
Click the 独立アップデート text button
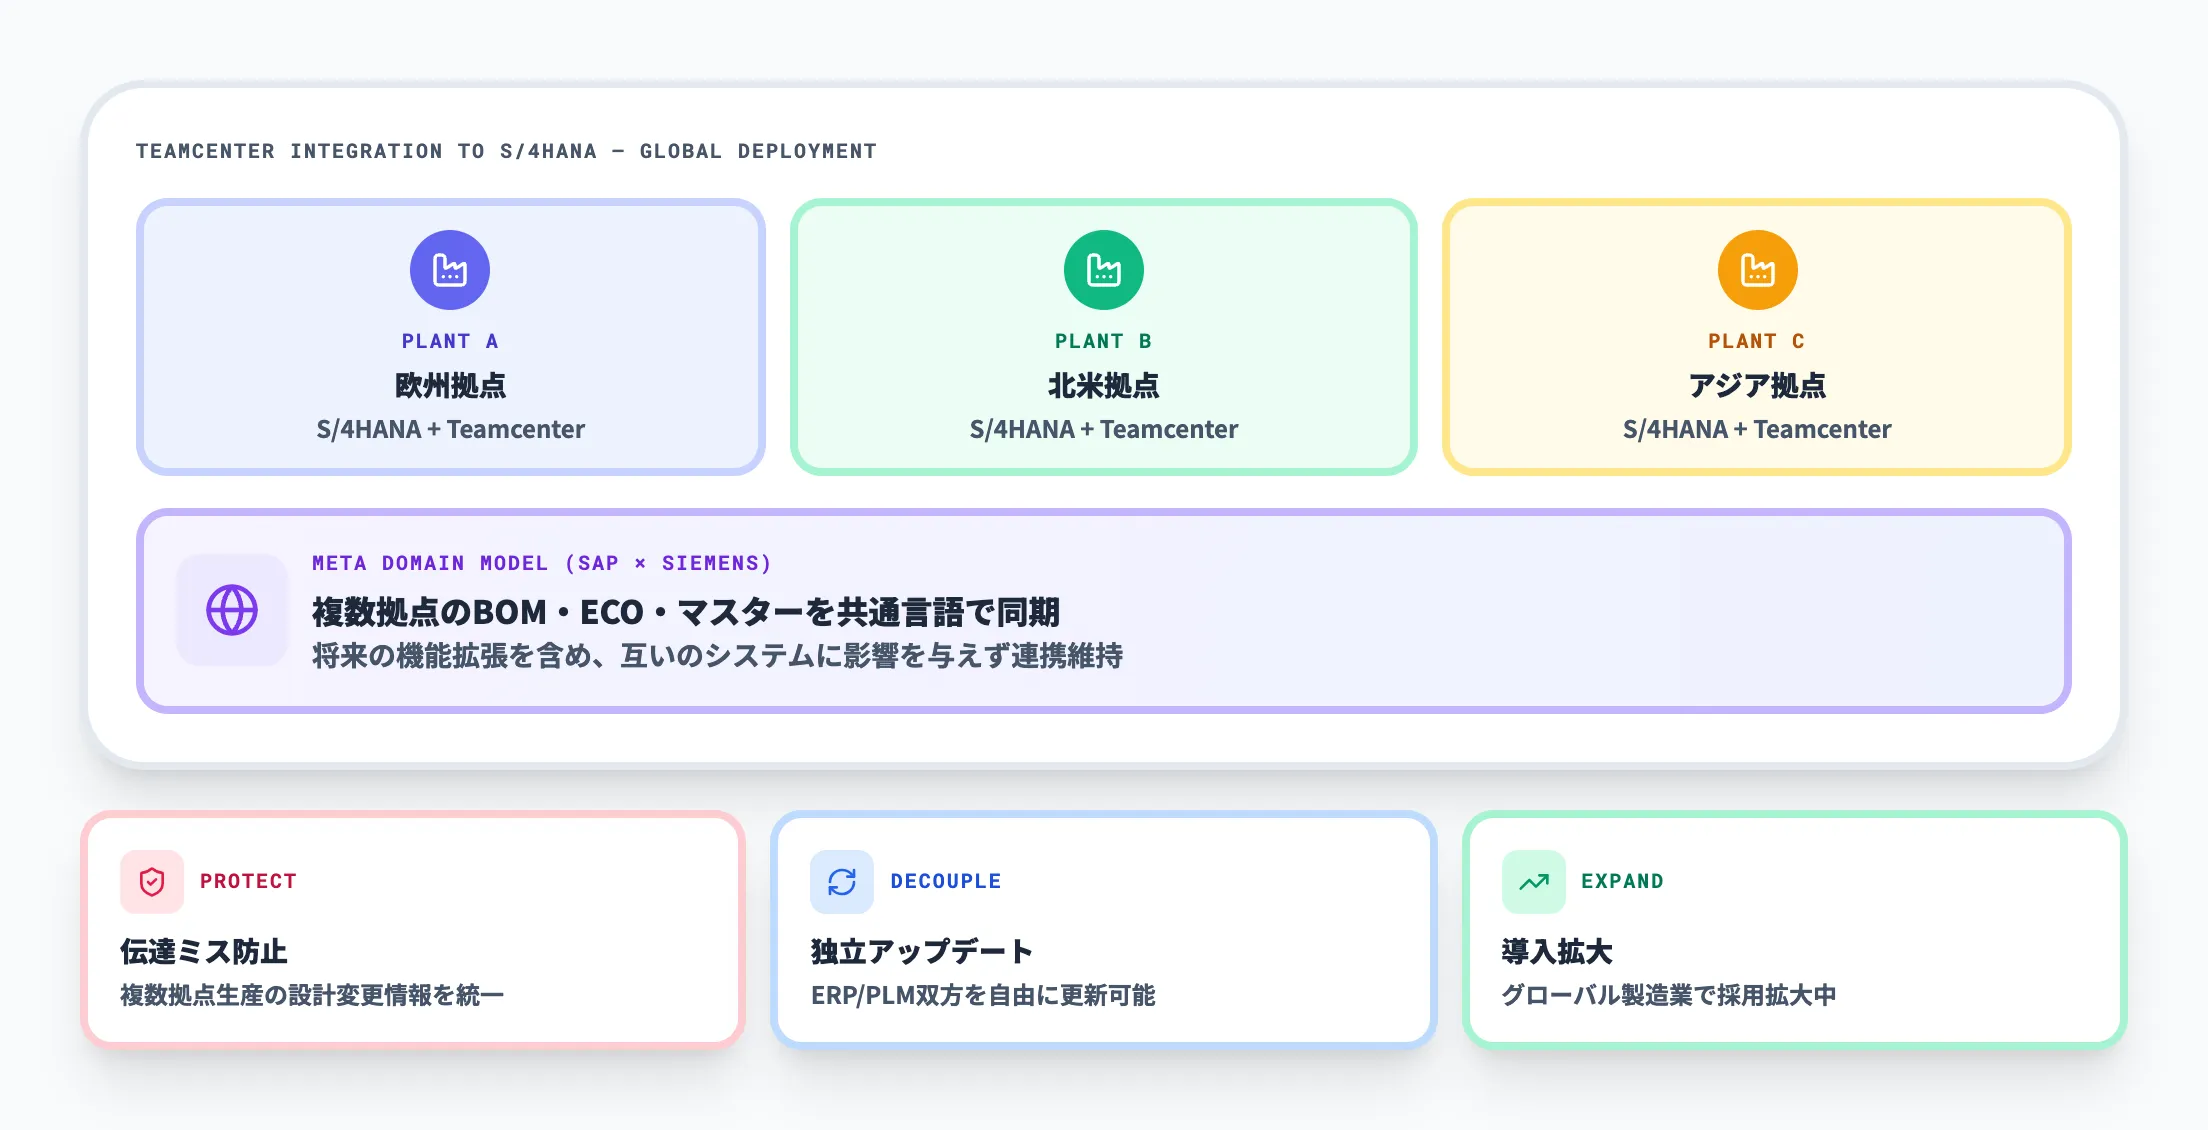pos(920,952)
